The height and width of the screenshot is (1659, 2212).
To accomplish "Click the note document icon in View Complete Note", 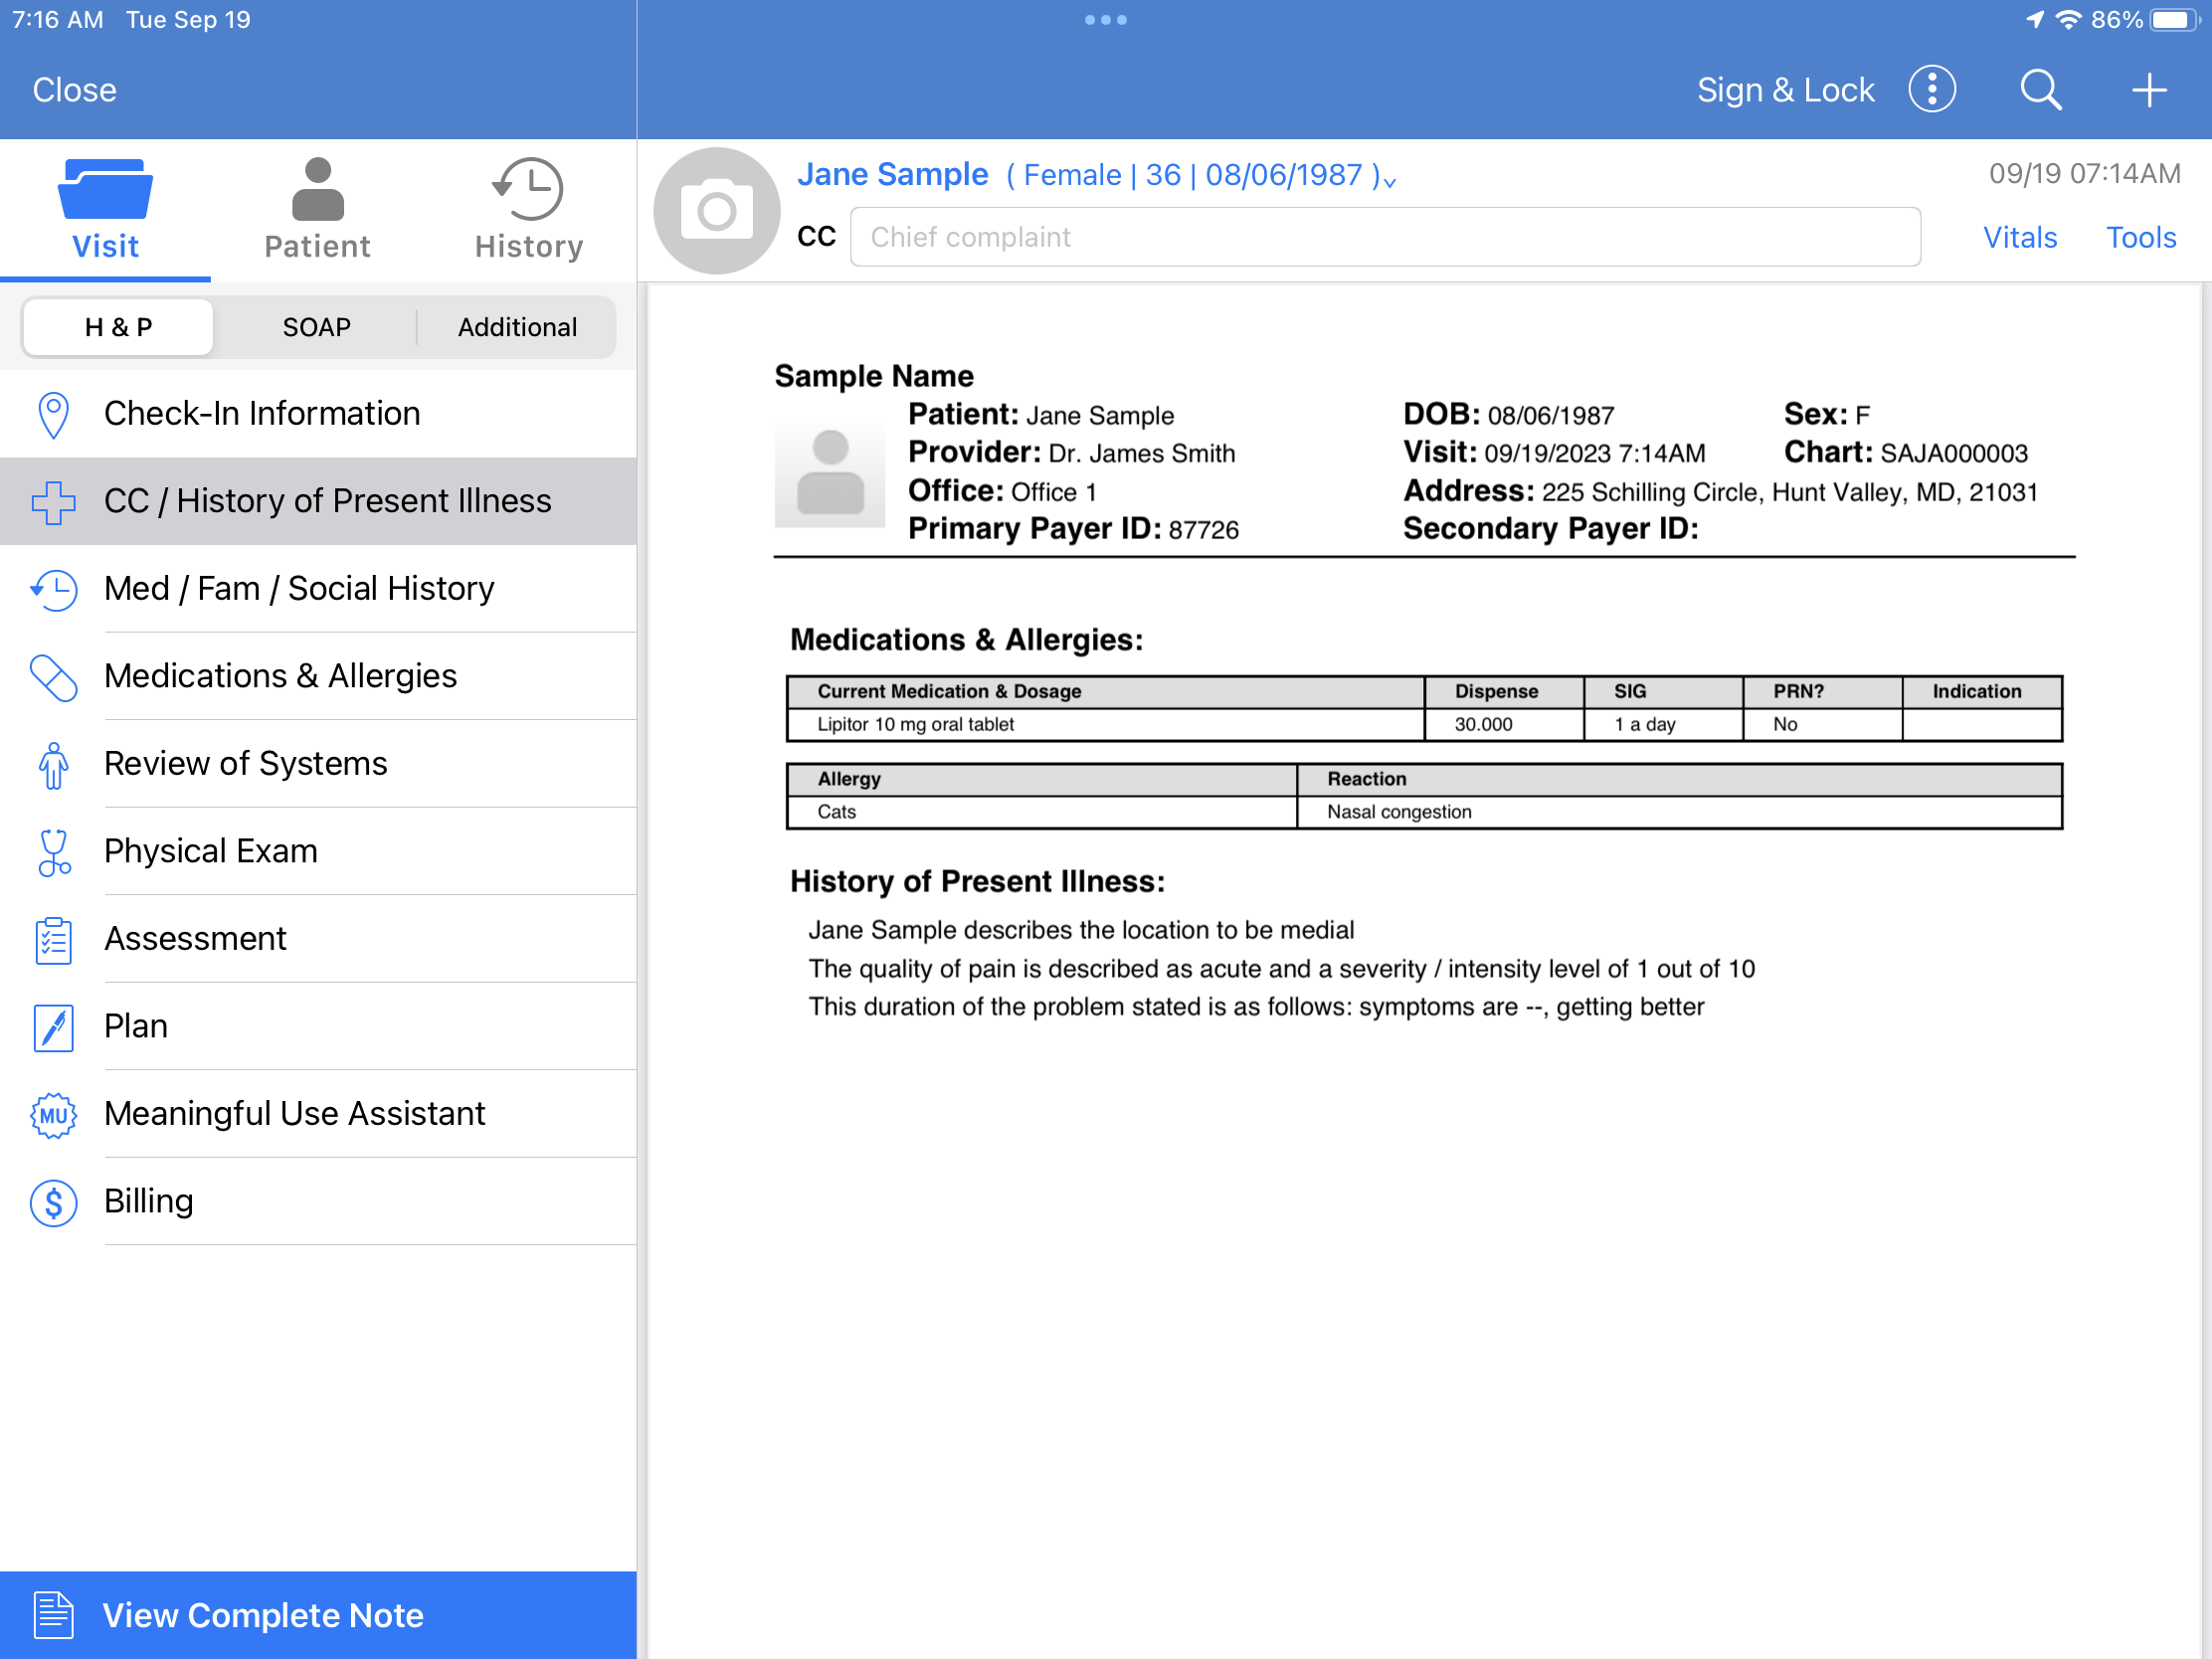I will [x=53, y=1614].
